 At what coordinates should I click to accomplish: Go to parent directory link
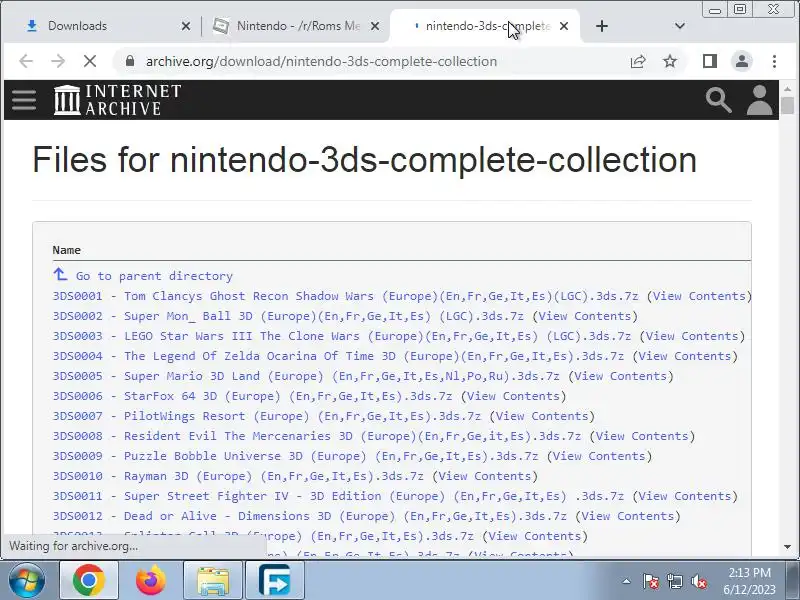pyautogui.click(x=154, y=276)
